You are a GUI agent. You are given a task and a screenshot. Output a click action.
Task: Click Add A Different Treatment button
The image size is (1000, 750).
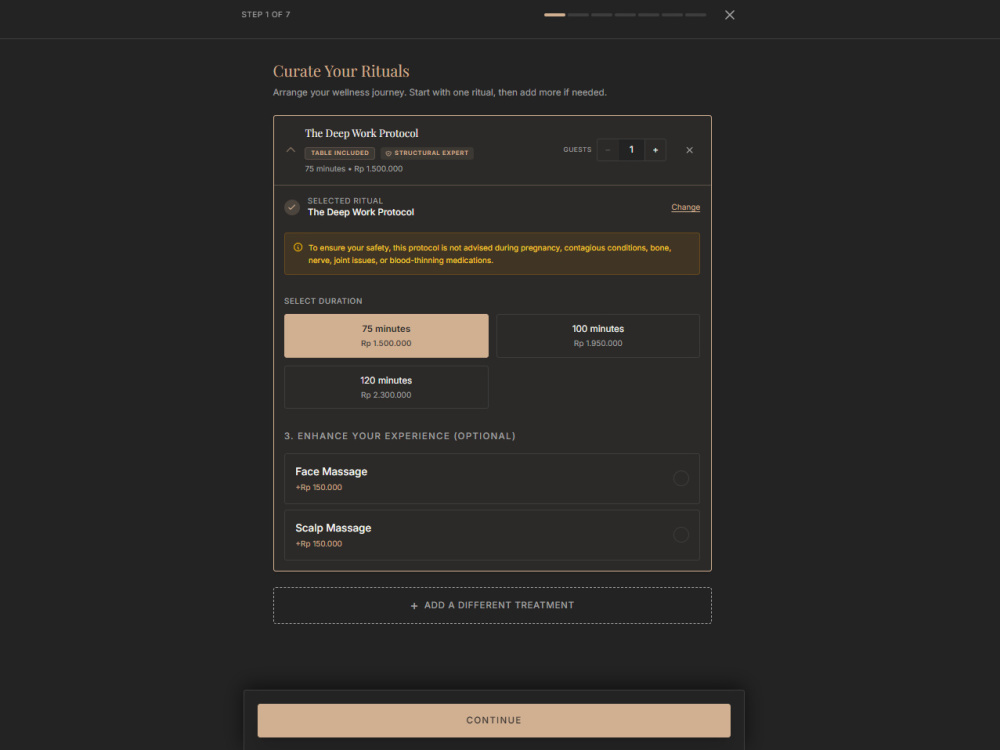[x=492, y=605]
